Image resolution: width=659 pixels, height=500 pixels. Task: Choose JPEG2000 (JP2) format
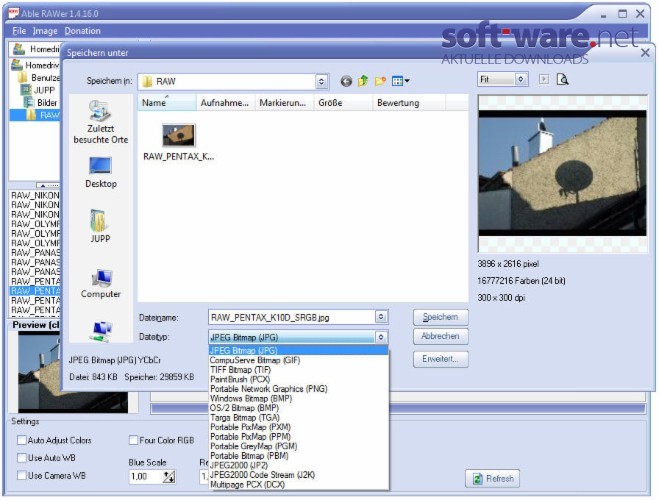(298, 465)
